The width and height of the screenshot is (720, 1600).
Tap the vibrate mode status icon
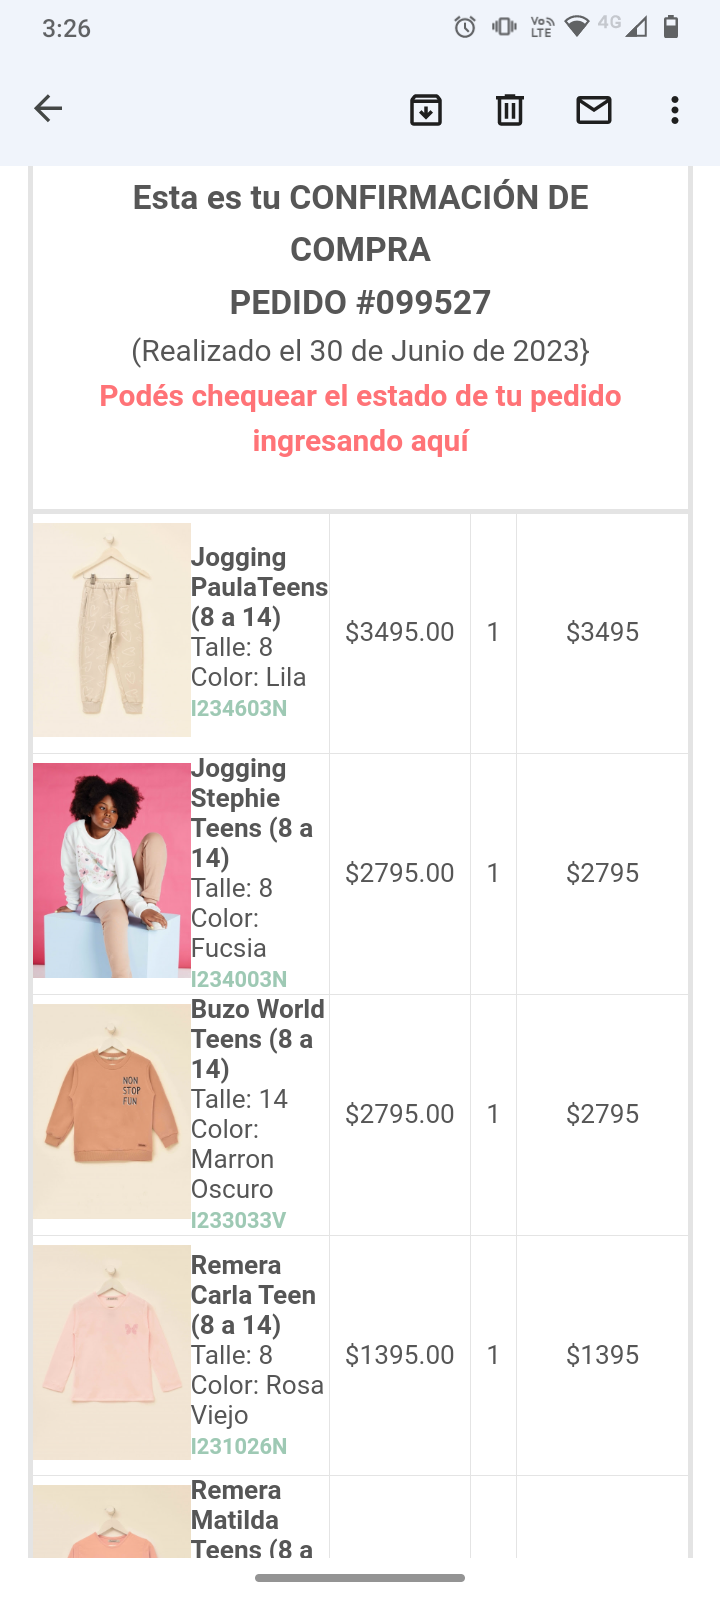(x=504, y=27)
